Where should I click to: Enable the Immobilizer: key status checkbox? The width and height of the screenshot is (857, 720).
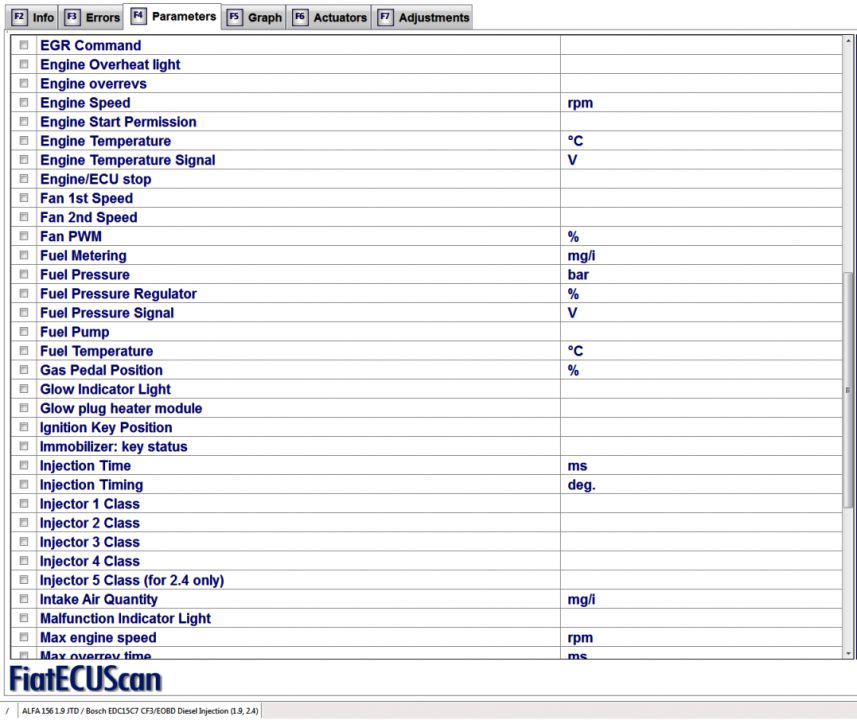pyautogui.click(x=24, y=446)
